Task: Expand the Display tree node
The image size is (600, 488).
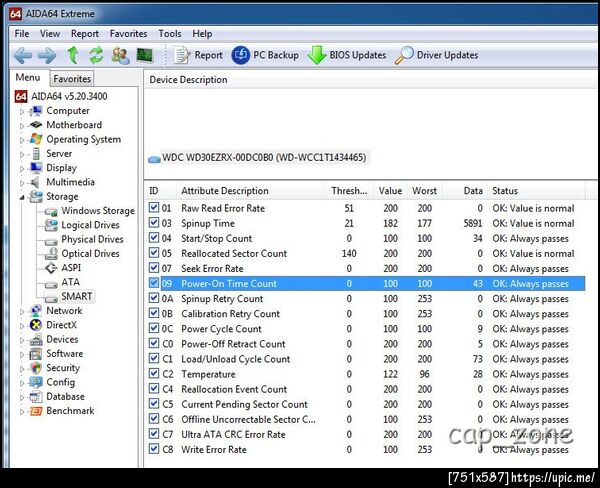Action: [x=22, y=168]
